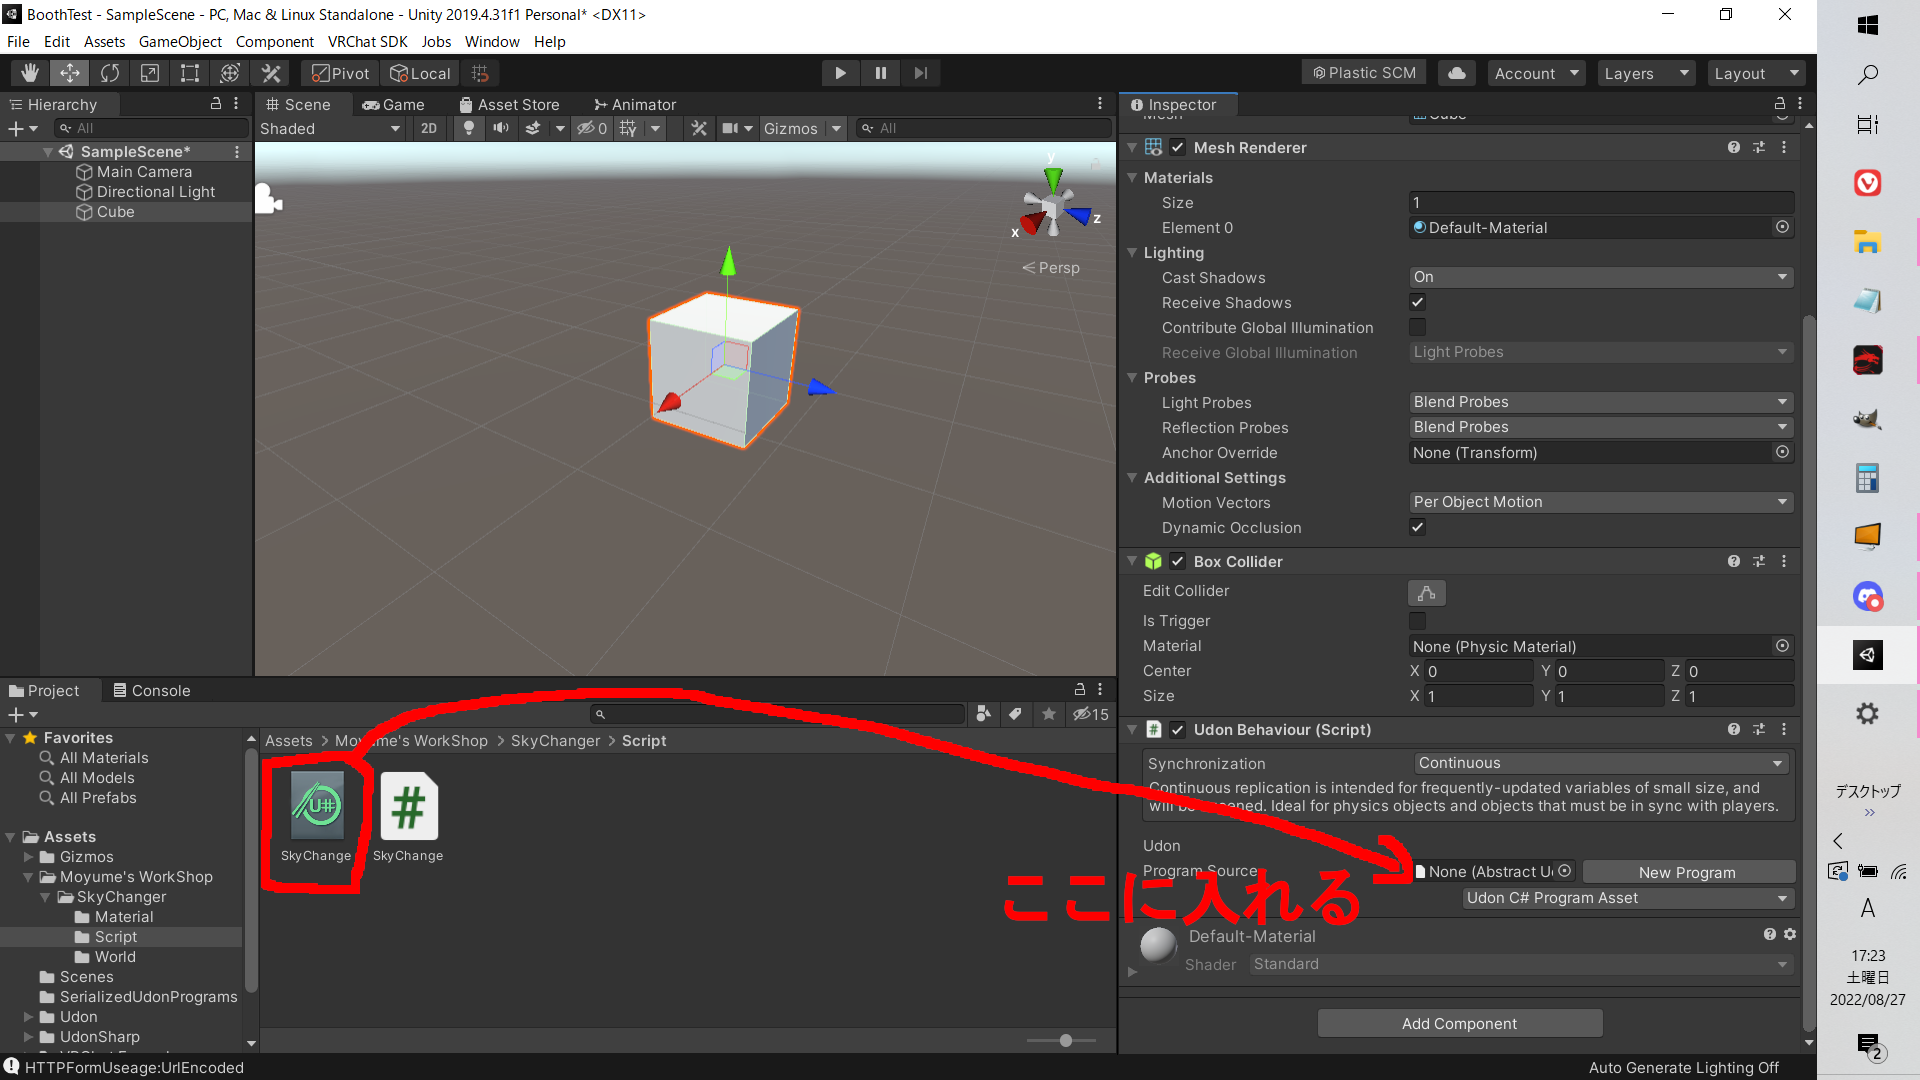Image resolution: width=1920 pixels, height=1080 pixels.
Task: Click the Play button
Action: point(840,73)
